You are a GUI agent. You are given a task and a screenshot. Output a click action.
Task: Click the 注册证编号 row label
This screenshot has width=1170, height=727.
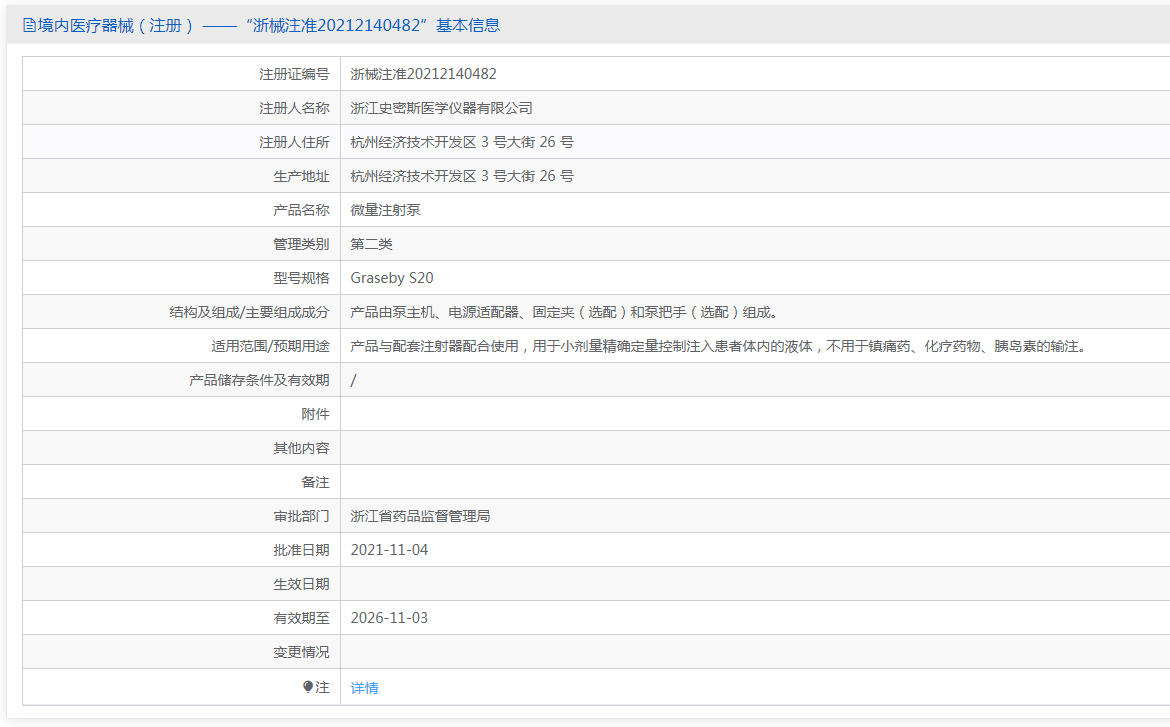(294, 74)
